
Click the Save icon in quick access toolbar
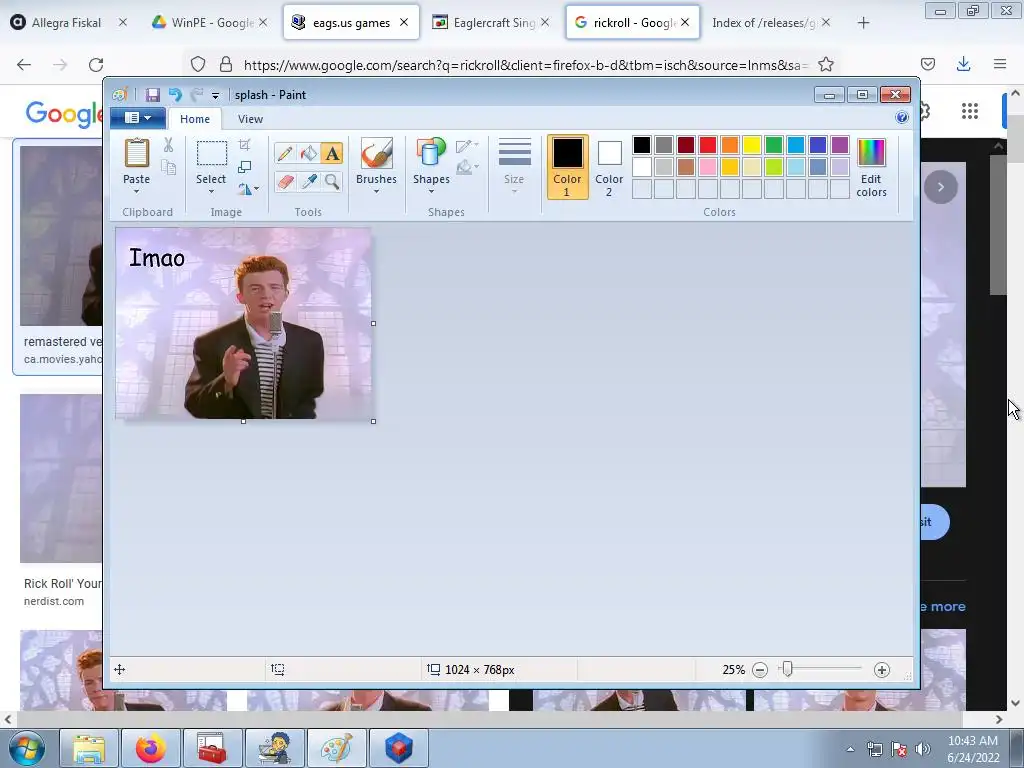pos(152,95)
